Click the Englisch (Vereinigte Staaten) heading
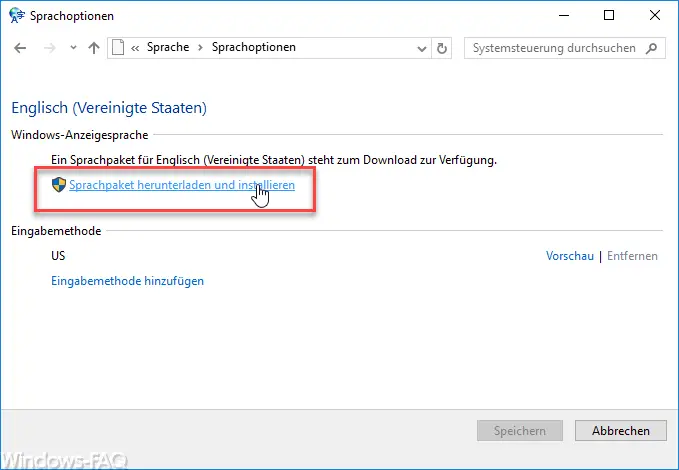This screenshot has width=679, height=470. click(109, 108)
